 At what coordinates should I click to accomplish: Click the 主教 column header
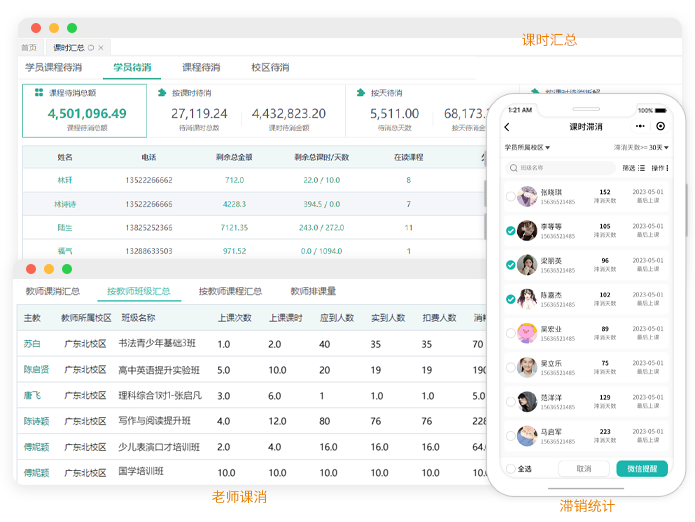click(32, 318)
